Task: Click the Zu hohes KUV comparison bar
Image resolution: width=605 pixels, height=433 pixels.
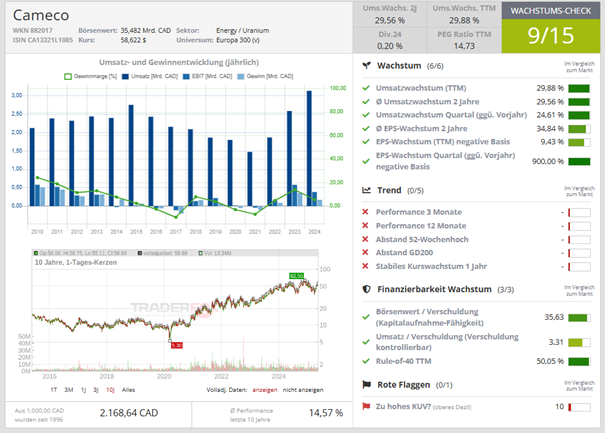Action: 579,407
